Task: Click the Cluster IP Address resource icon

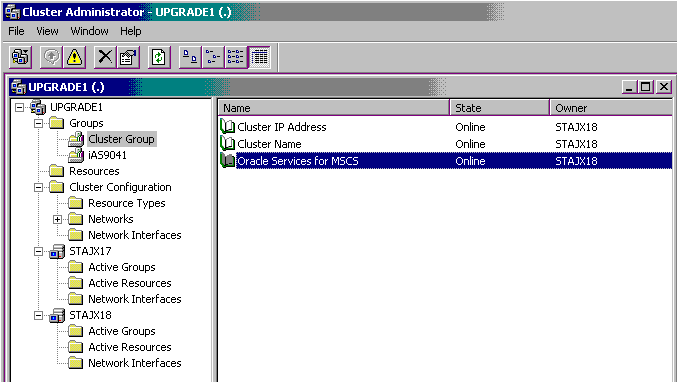Action: click(227, 126)
